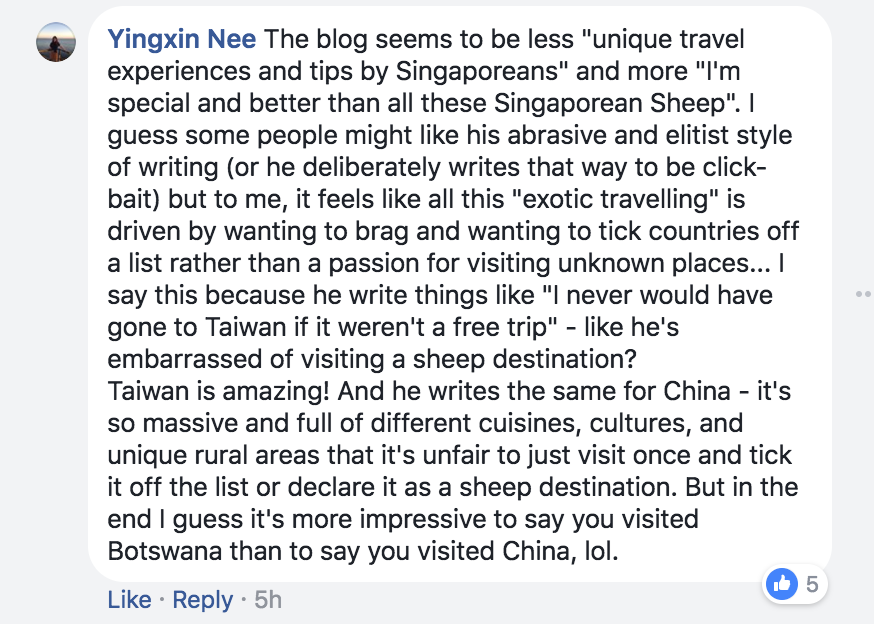Open the comment options ellipsis icon

863,294
